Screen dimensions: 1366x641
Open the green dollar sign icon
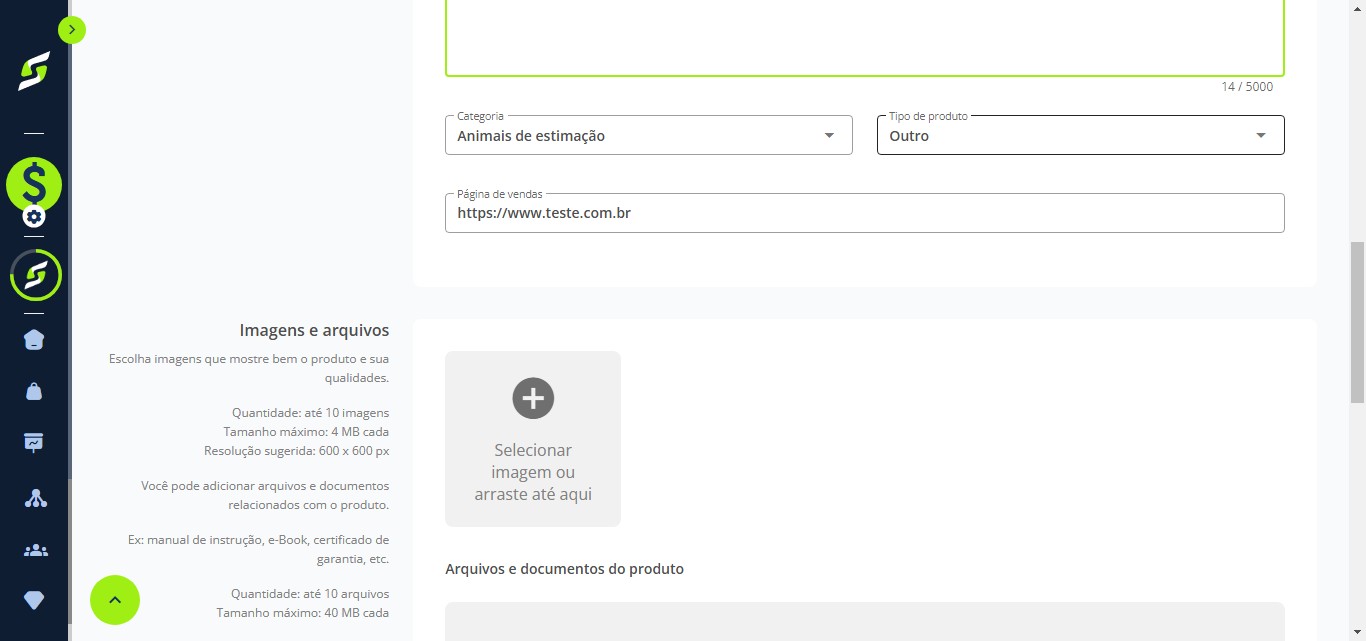(34, 185)
